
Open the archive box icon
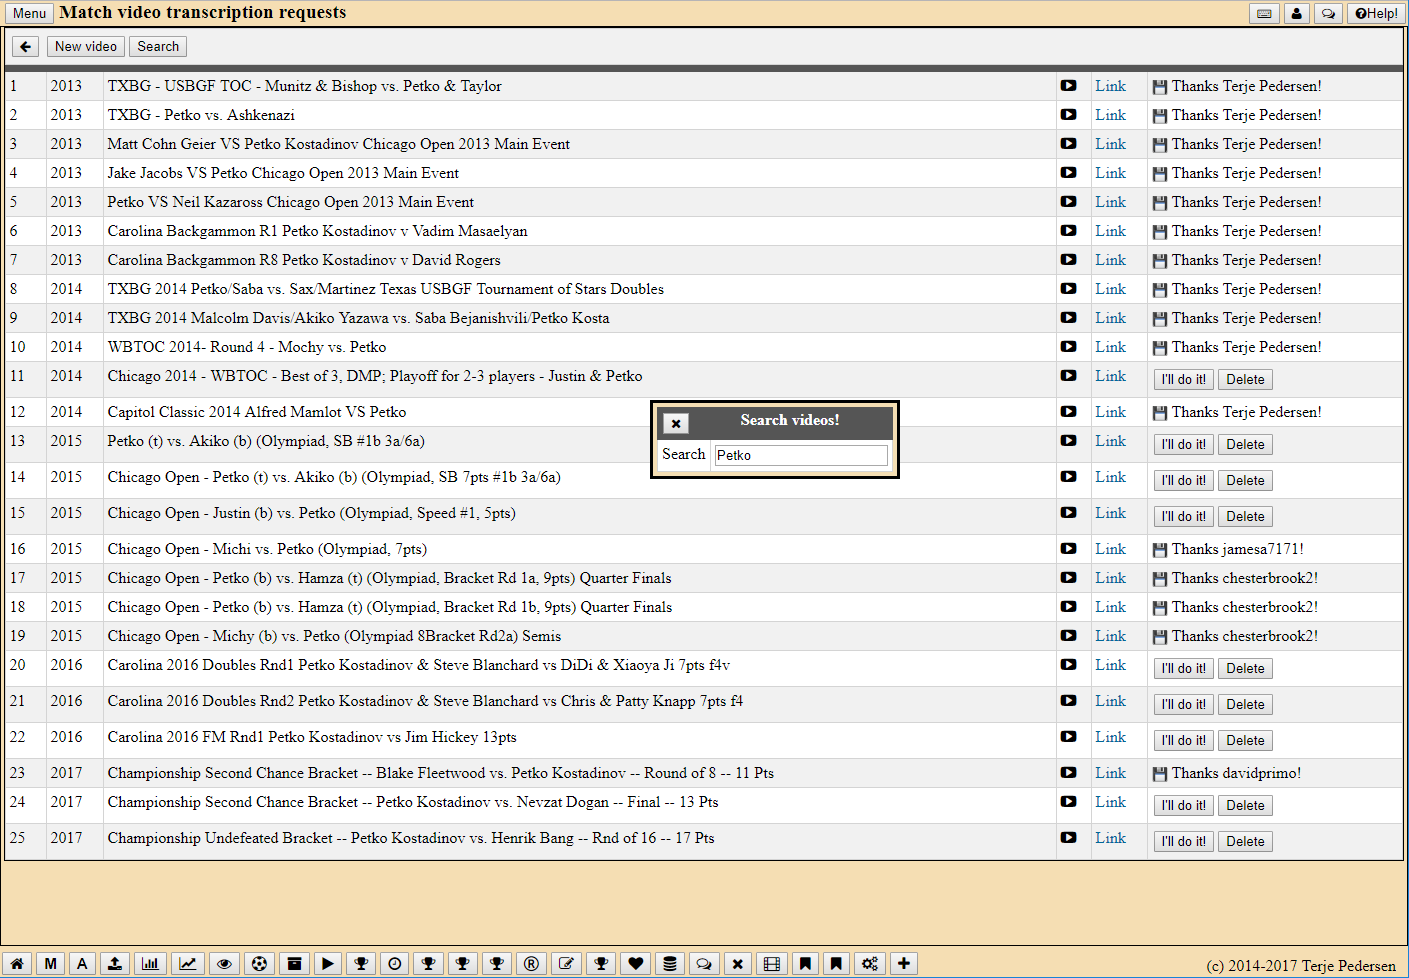pyautogui.click(x=294, y=963)
